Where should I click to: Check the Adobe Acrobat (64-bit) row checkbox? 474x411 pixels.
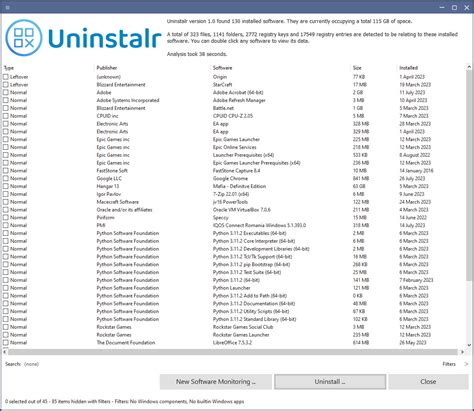[x=6, y=92]
